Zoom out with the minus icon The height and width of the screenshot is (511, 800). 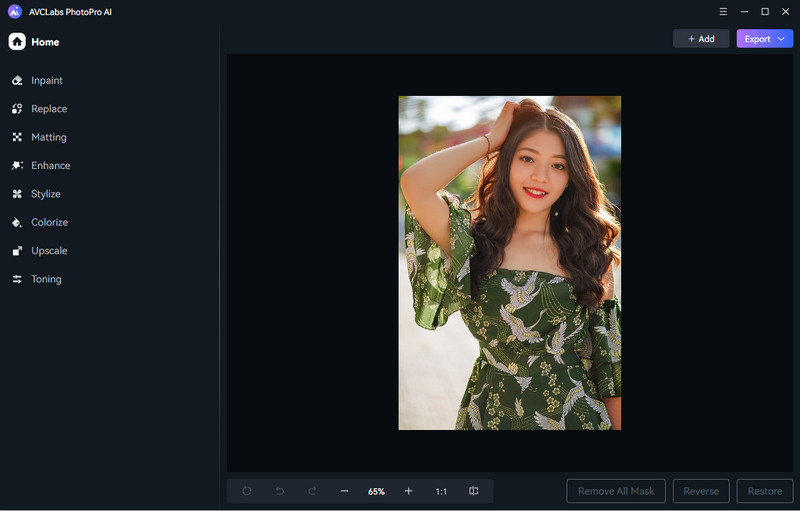(344, 491)
